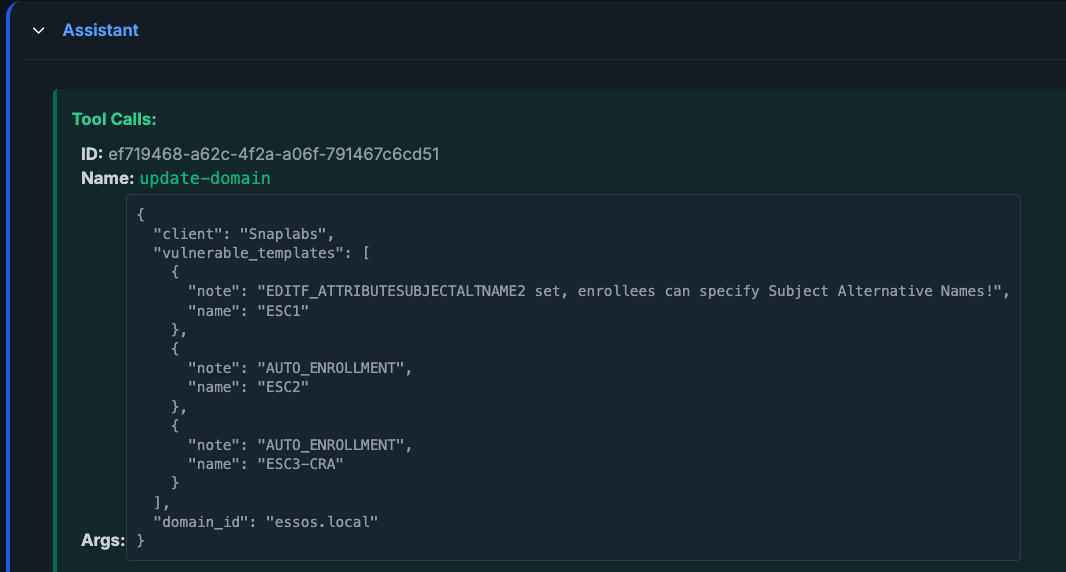Viewport: 1066px width, 572px height.
Task: Click the Assistant header label
Action: [100, 30]
